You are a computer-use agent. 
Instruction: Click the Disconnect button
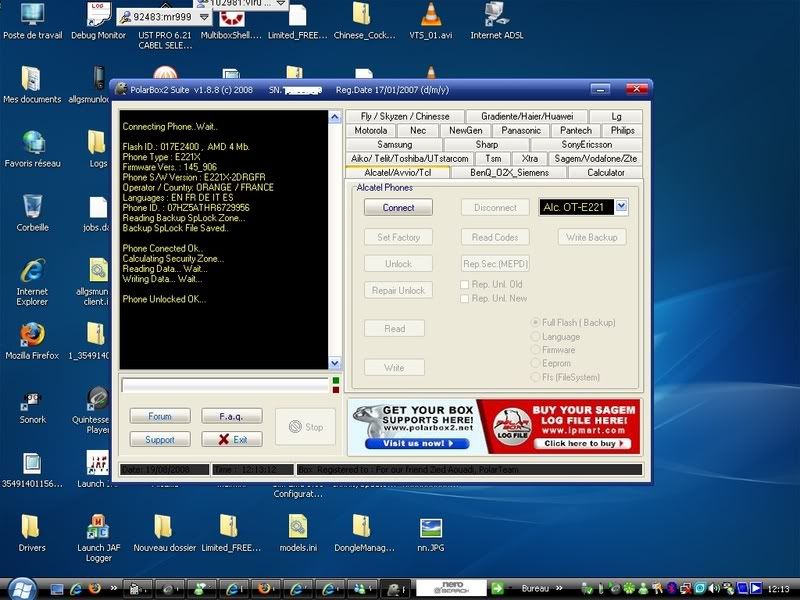[x=495, y=208]
